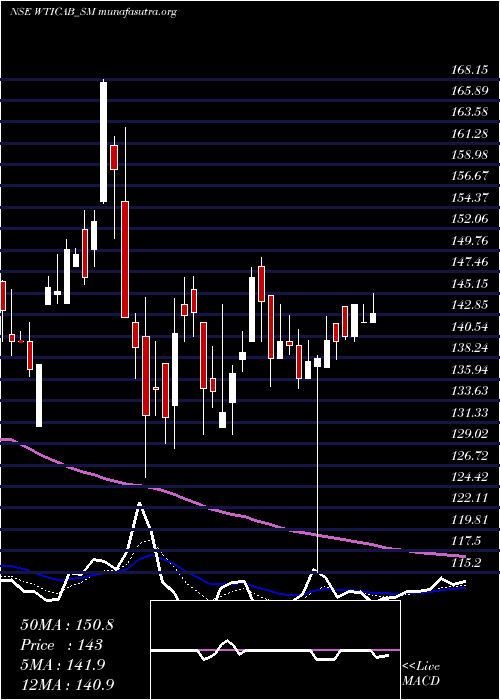500x700 pixels.
Task: Click the 5MA : 141.9 indicator text
Action: pyautogui.click(x=63, y=665)
